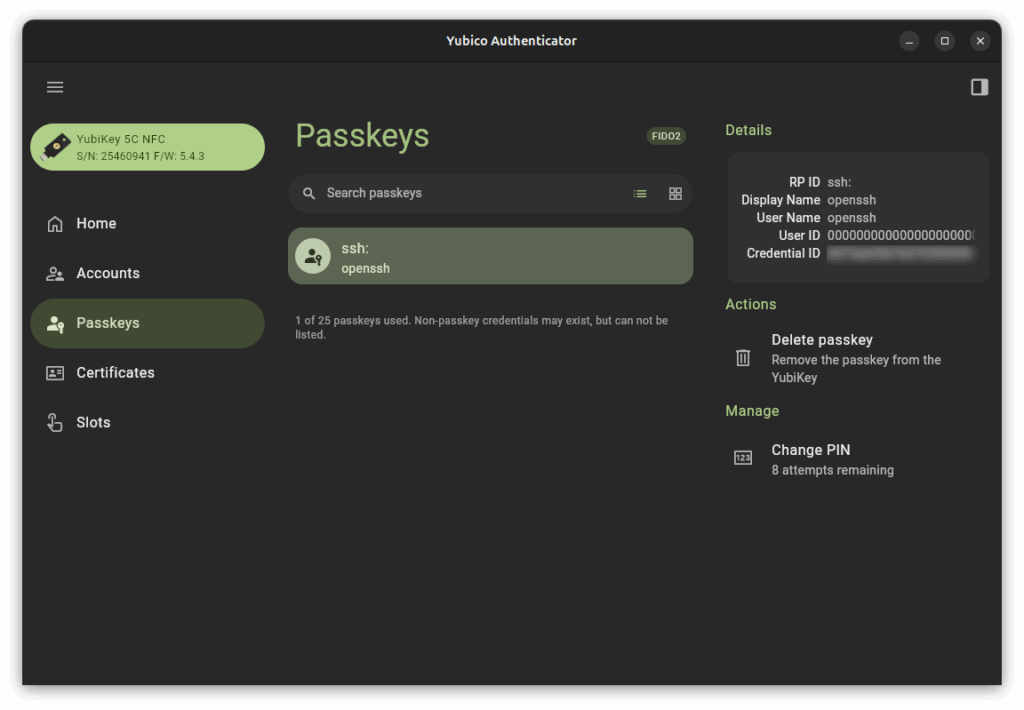Viewport: 1024px width, 710px height.
Task: Choose Delete passkey action
Action: (x=822, y=340)
